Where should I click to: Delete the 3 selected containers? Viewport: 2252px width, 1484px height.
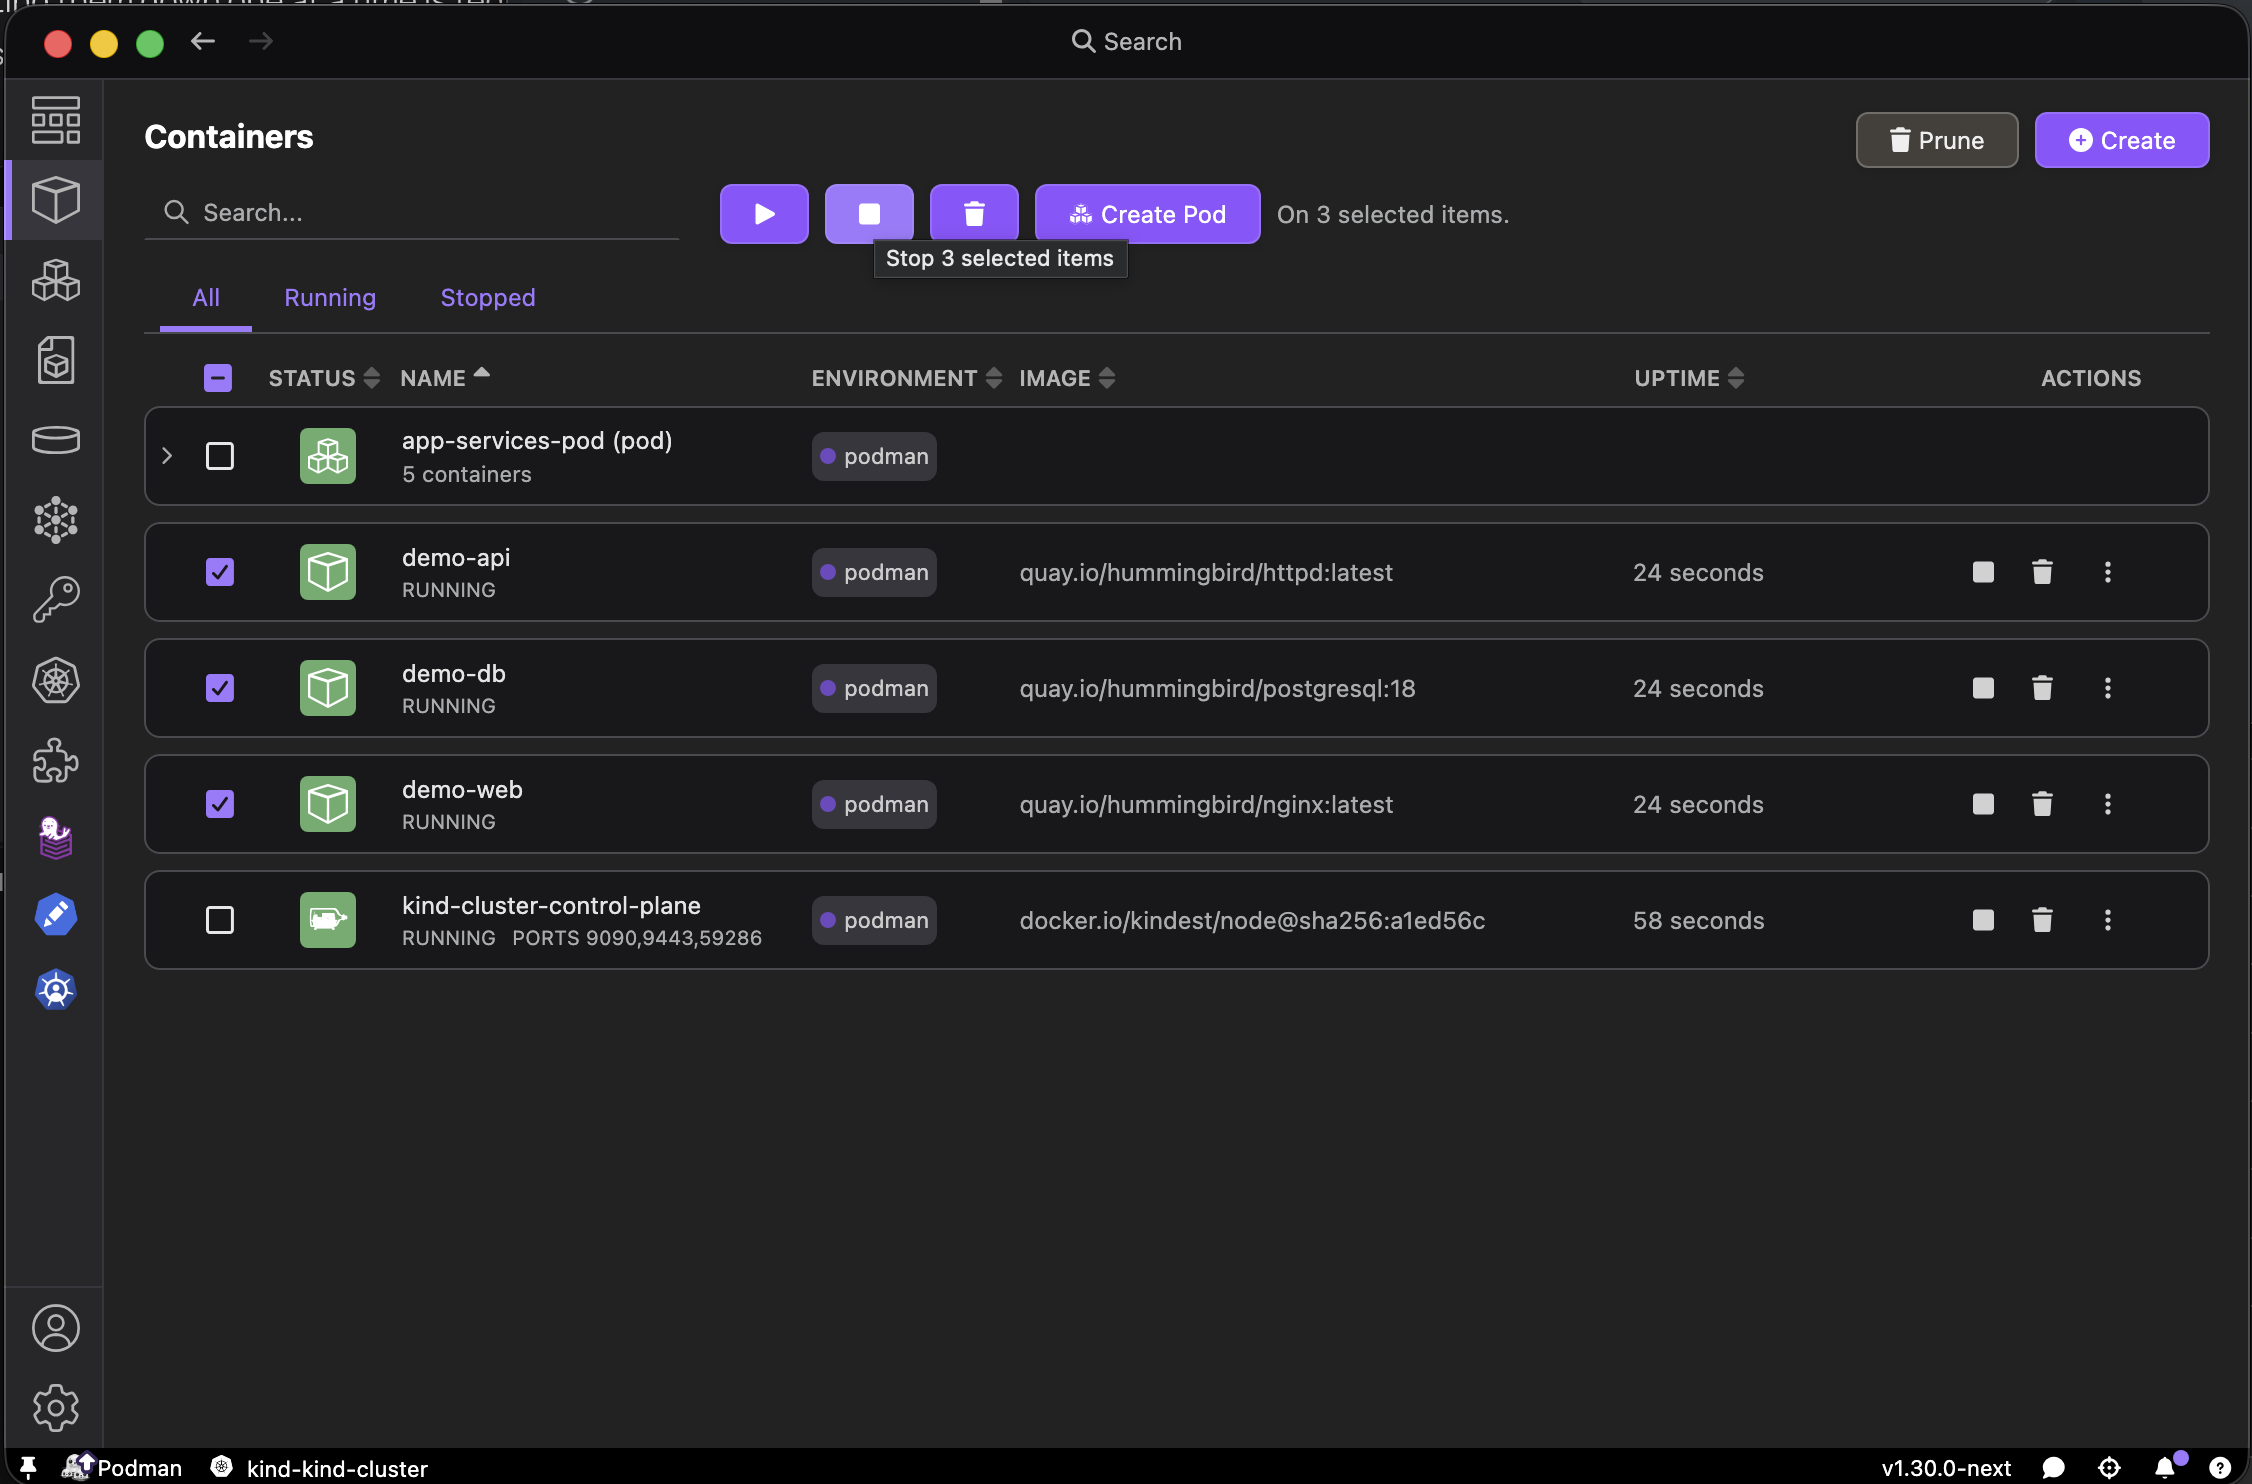tap(974, 214)
